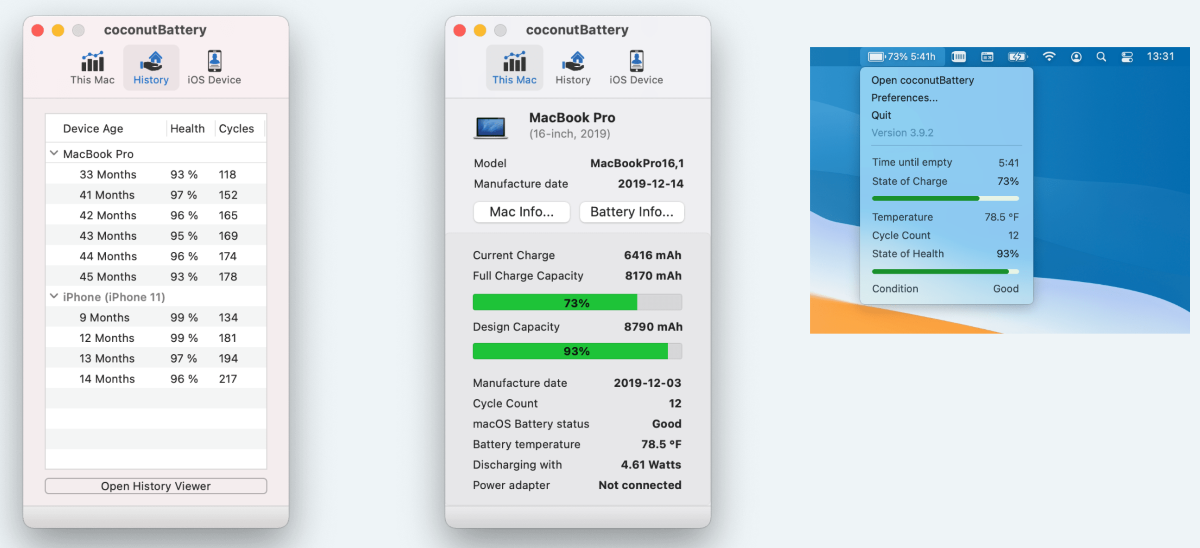Open the user account menu bar icon
Image resolution: width=1200 pixels, height=548 pixels.
coord(1076,57)
